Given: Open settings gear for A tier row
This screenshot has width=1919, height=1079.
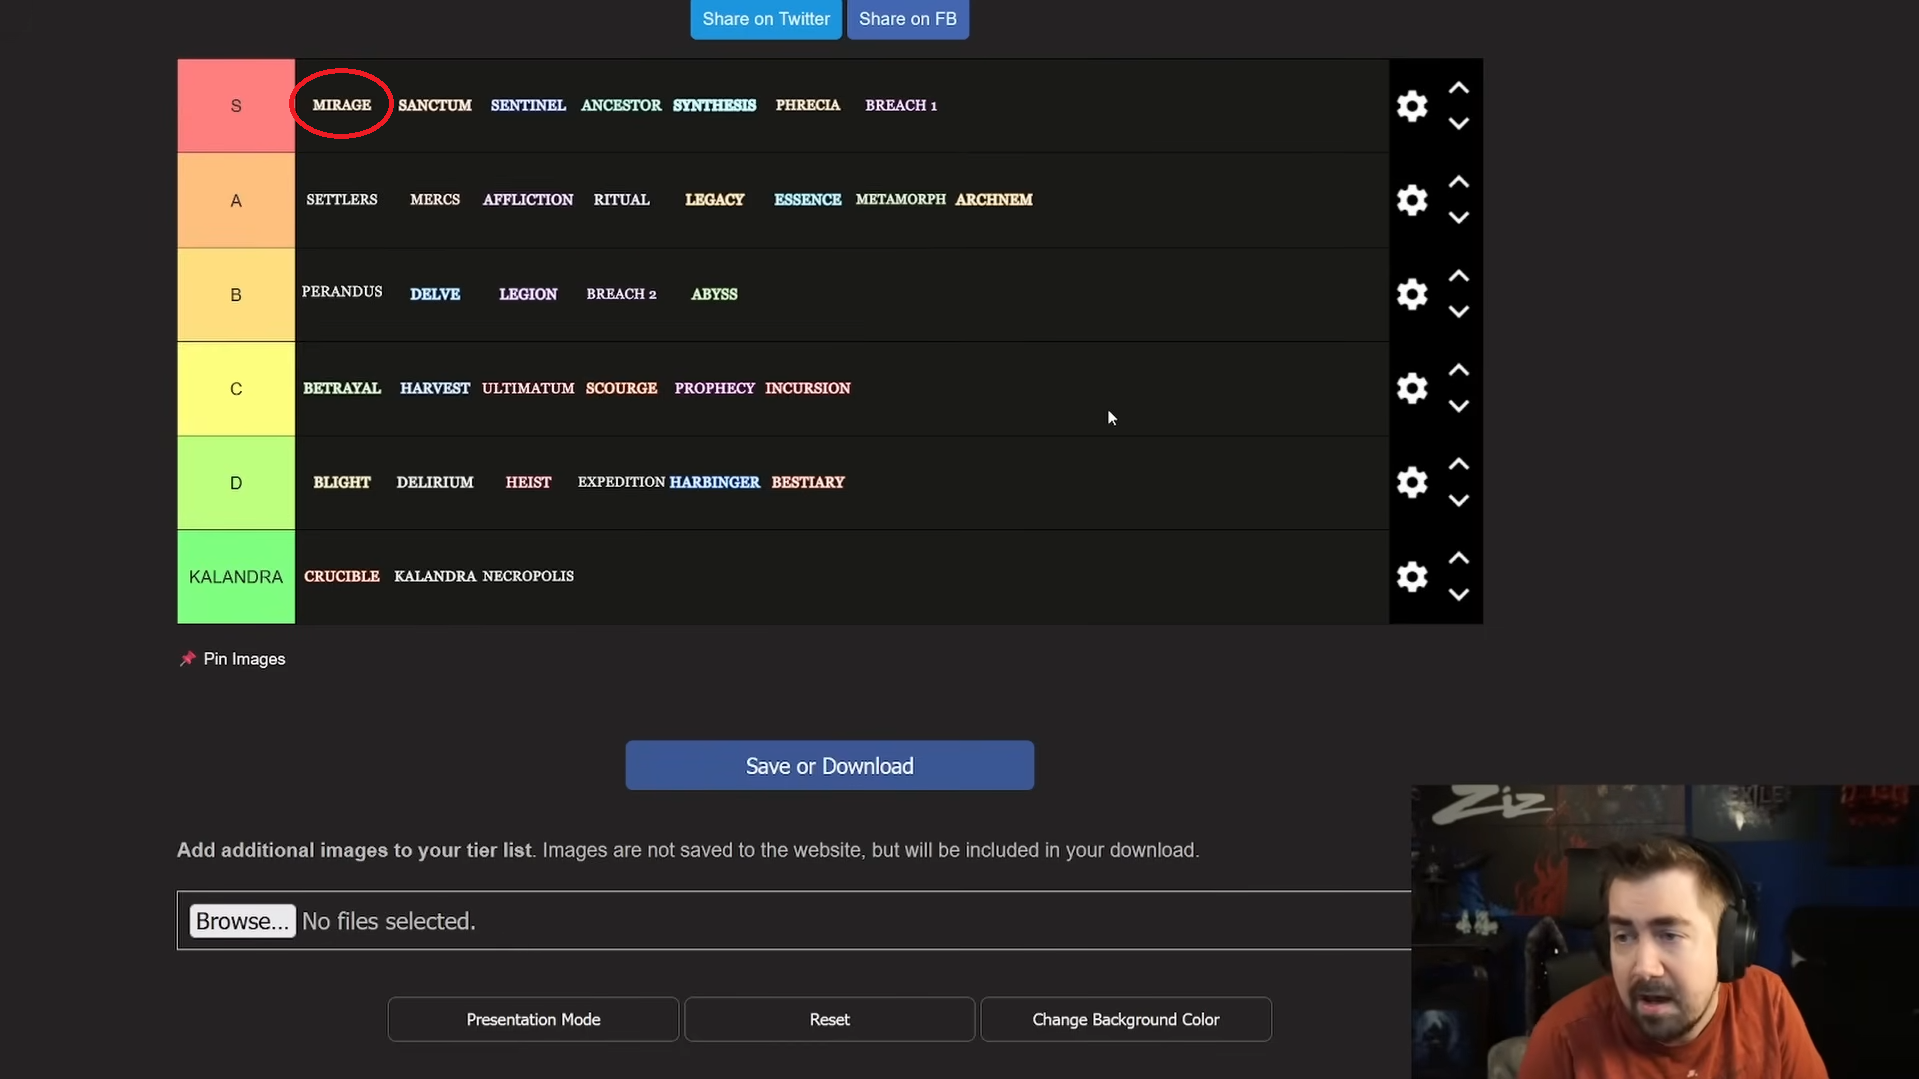Looking at the screenshot, I should point(1411,200).
